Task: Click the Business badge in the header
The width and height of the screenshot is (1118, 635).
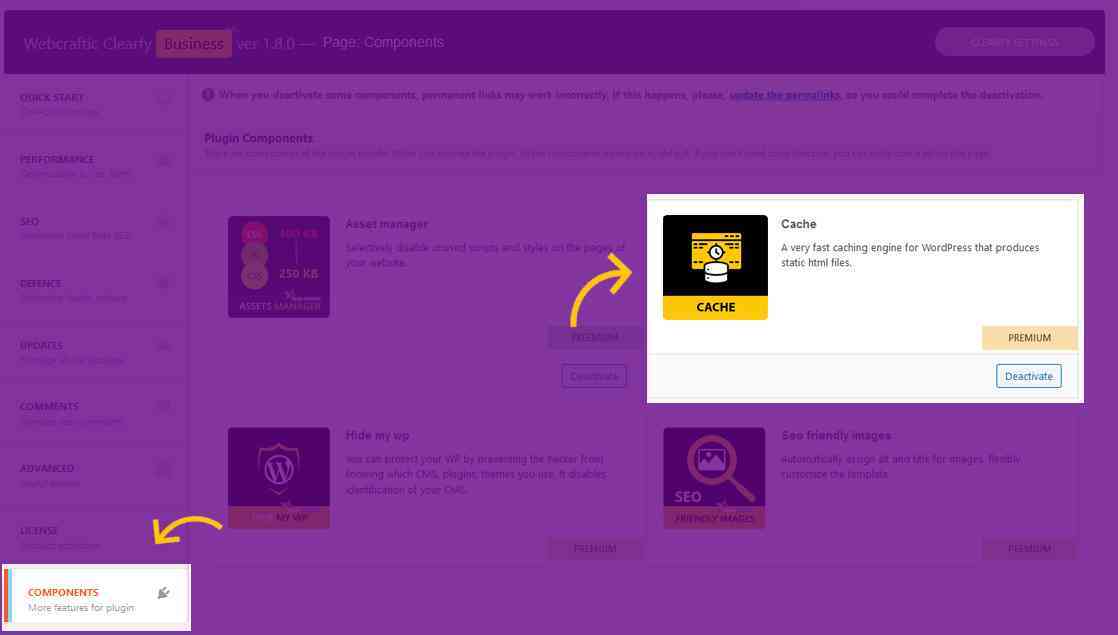Action: pyautogui.click(x=194, y=43)
